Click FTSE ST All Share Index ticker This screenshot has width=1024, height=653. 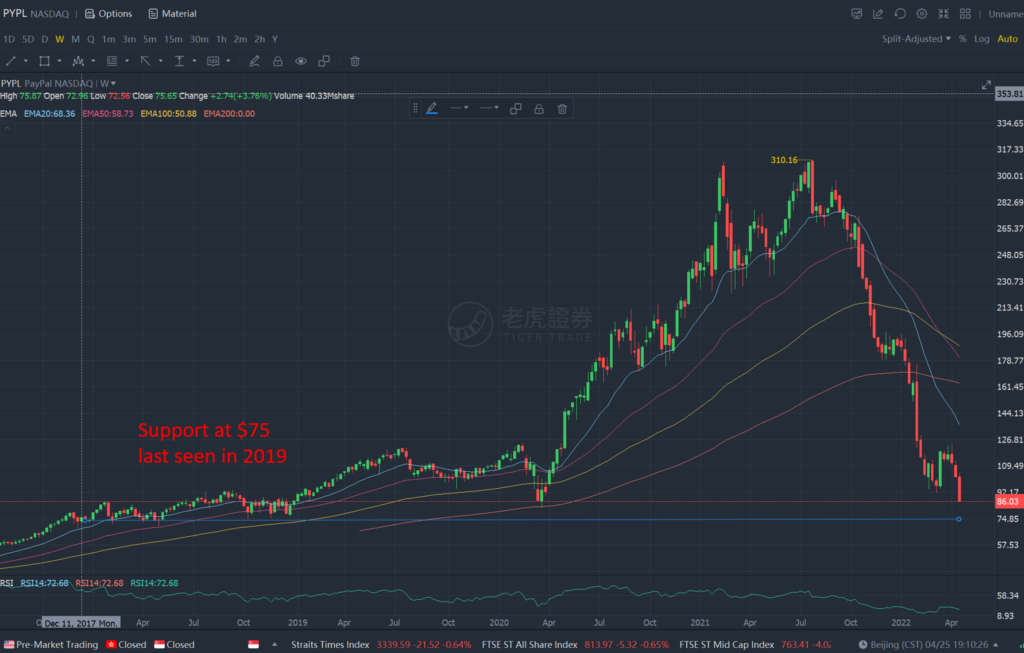point(575,645)
